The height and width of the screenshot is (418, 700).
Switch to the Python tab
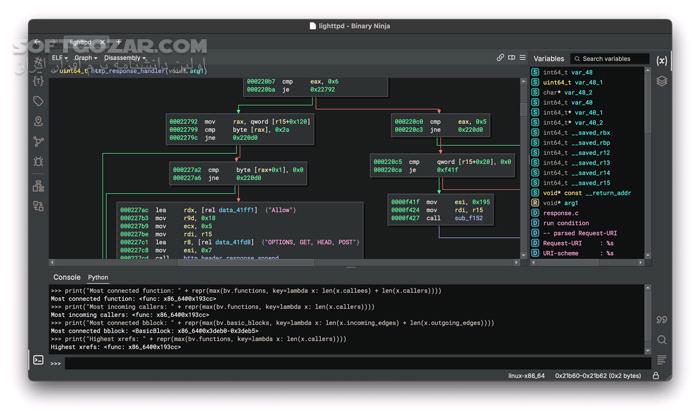coord(98,277)
